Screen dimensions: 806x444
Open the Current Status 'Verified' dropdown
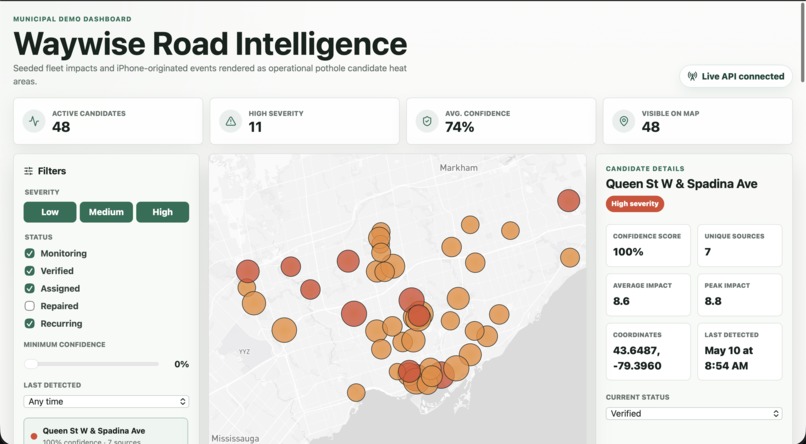pos(694,413)
